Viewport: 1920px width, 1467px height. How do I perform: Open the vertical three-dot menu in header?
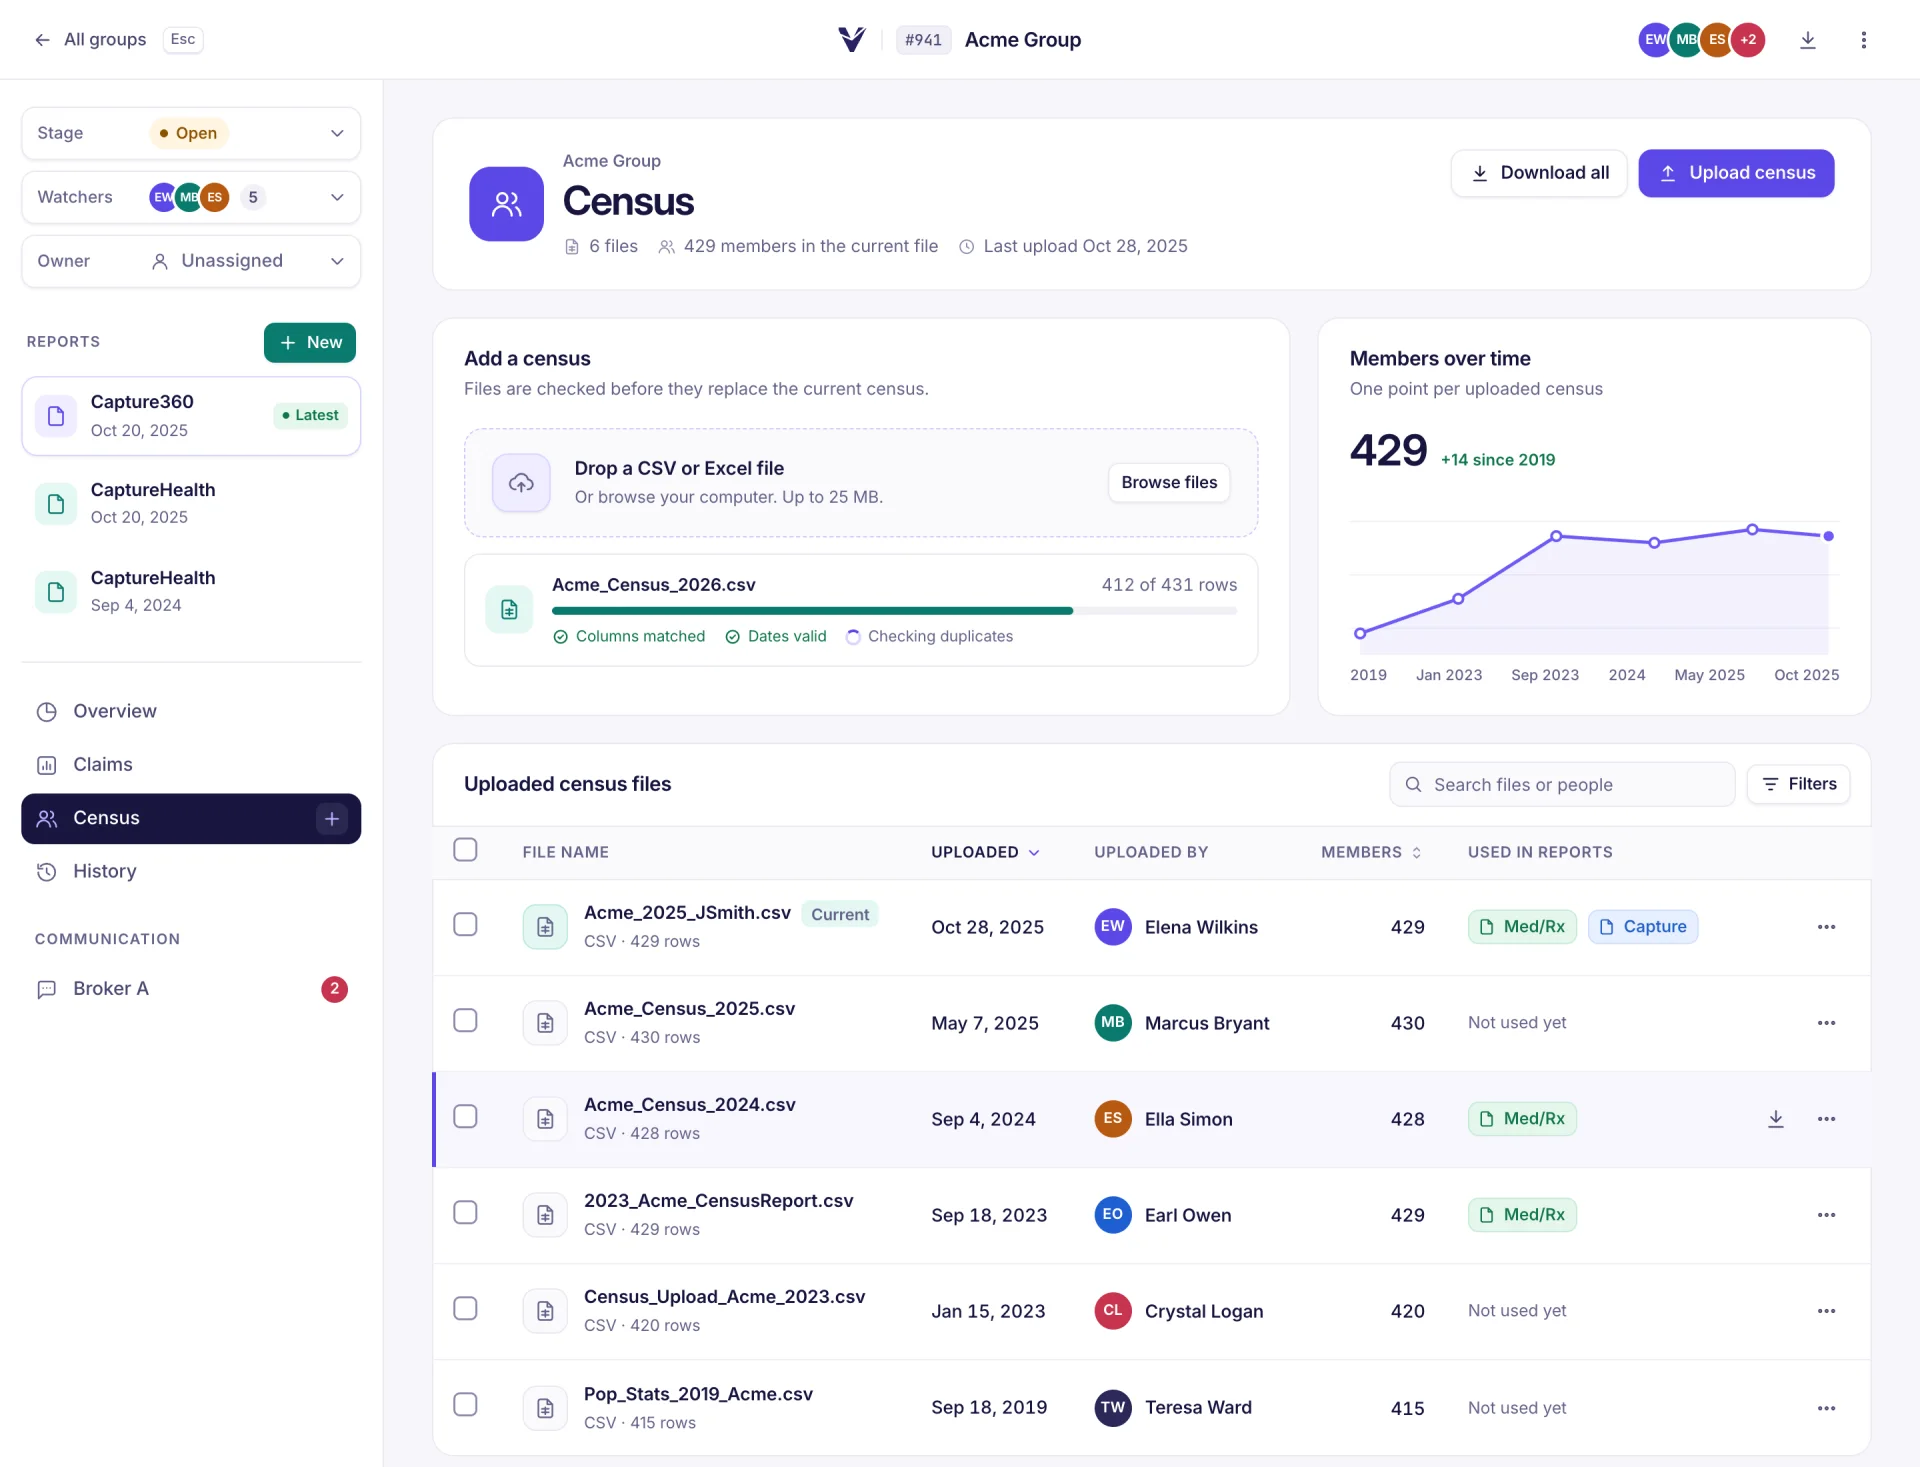tap(1863, 40)
